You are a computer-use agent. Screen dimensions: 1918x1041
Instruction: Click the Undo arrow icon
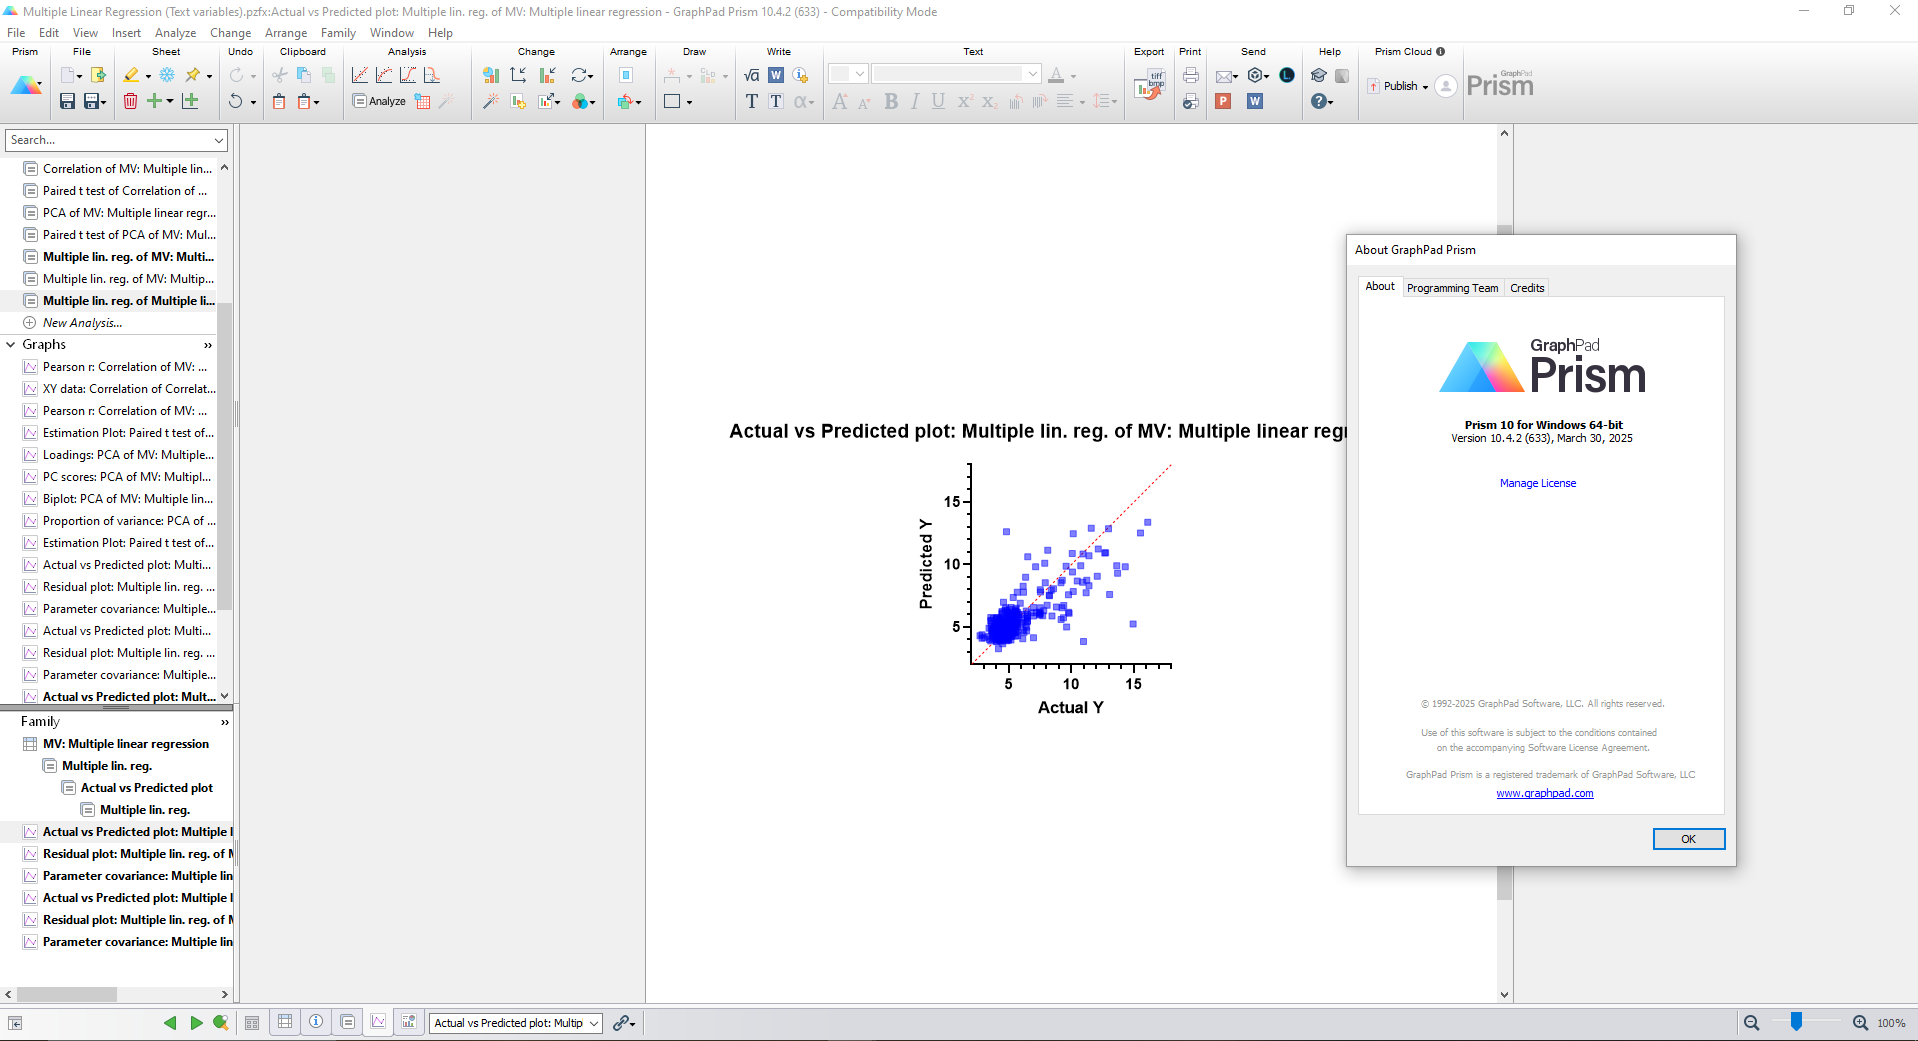click(235, 101)
